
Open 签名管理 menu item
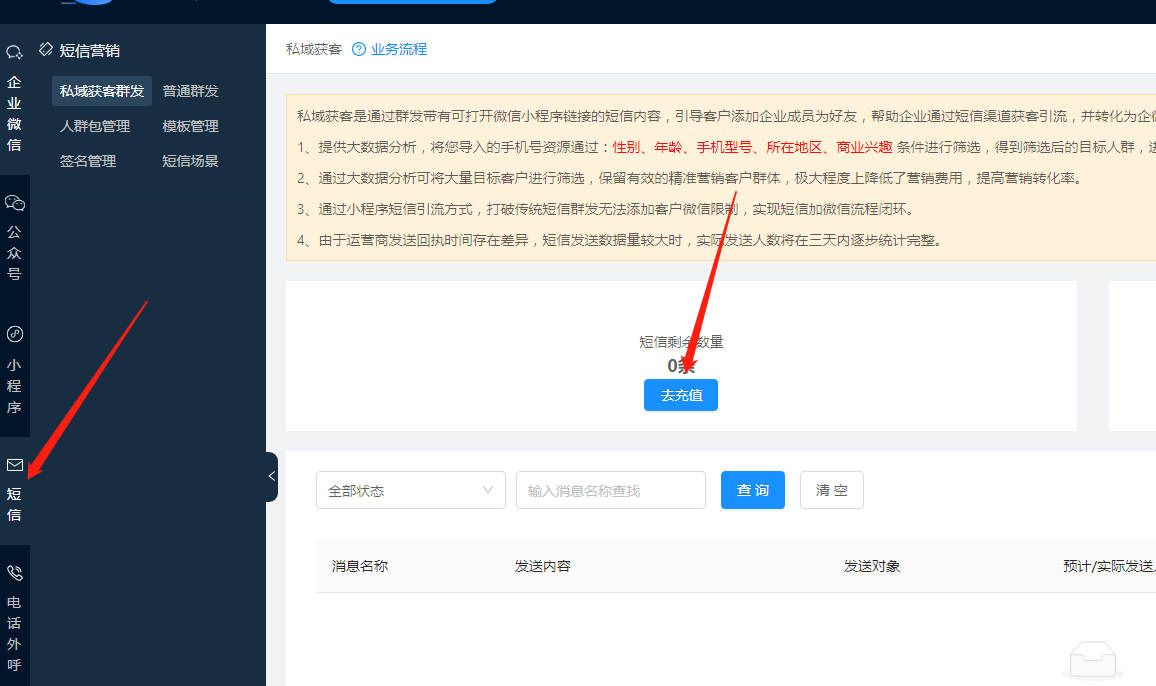coord(88,161)
